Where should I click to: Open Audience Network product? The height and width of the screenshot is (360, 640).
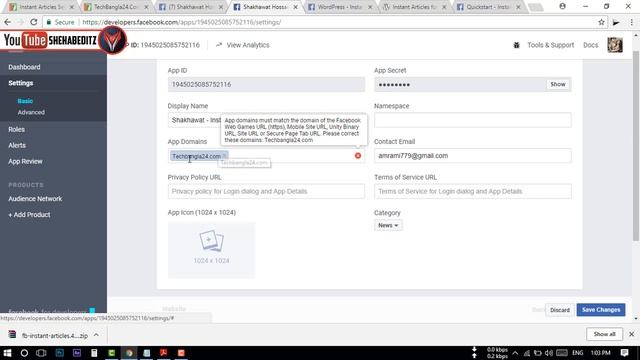[35, 199]
